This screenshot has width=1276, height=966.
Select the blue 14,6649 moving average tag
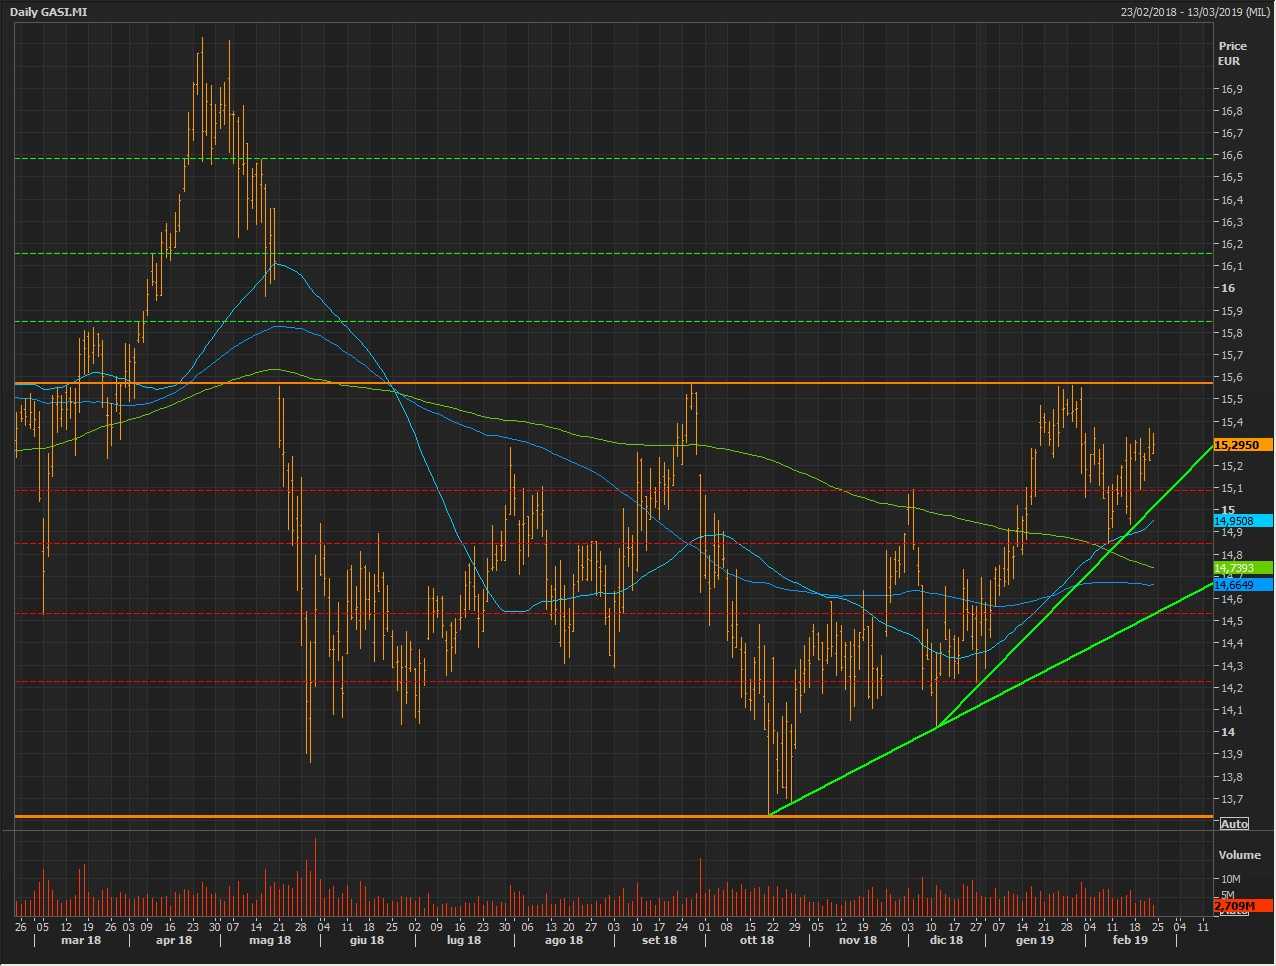pos(1242,585)
